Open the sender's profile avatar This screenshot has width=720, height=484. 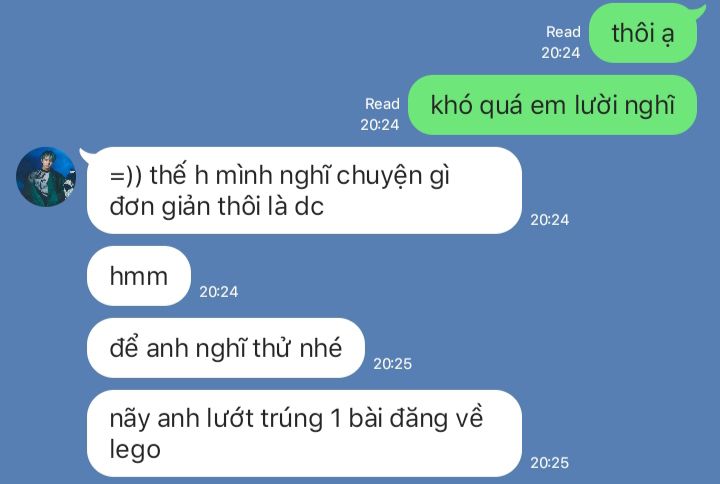[x=46, y=177]
